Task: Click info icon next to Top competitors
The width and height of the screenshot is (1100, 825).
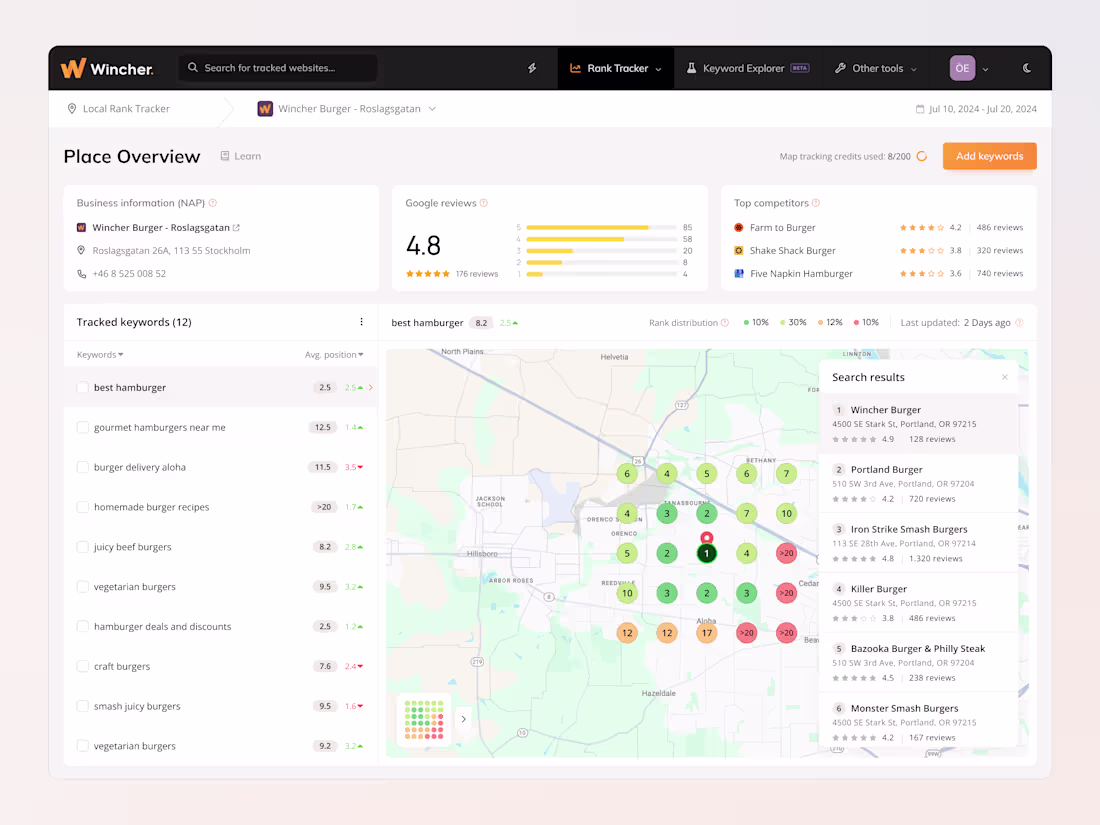Action: click(815, 203)
